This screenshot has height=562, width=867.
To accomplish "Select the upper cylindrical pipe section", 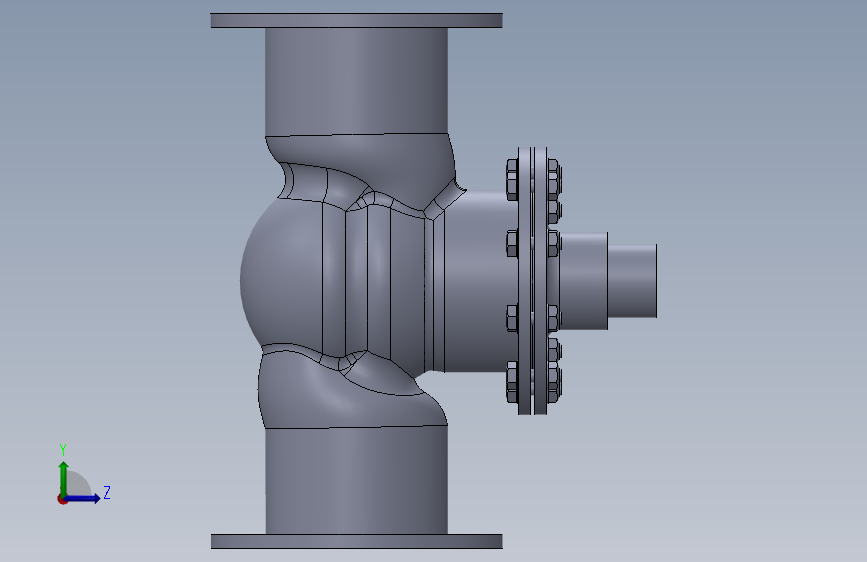I will pyautogui.click(x=357, y=81).
